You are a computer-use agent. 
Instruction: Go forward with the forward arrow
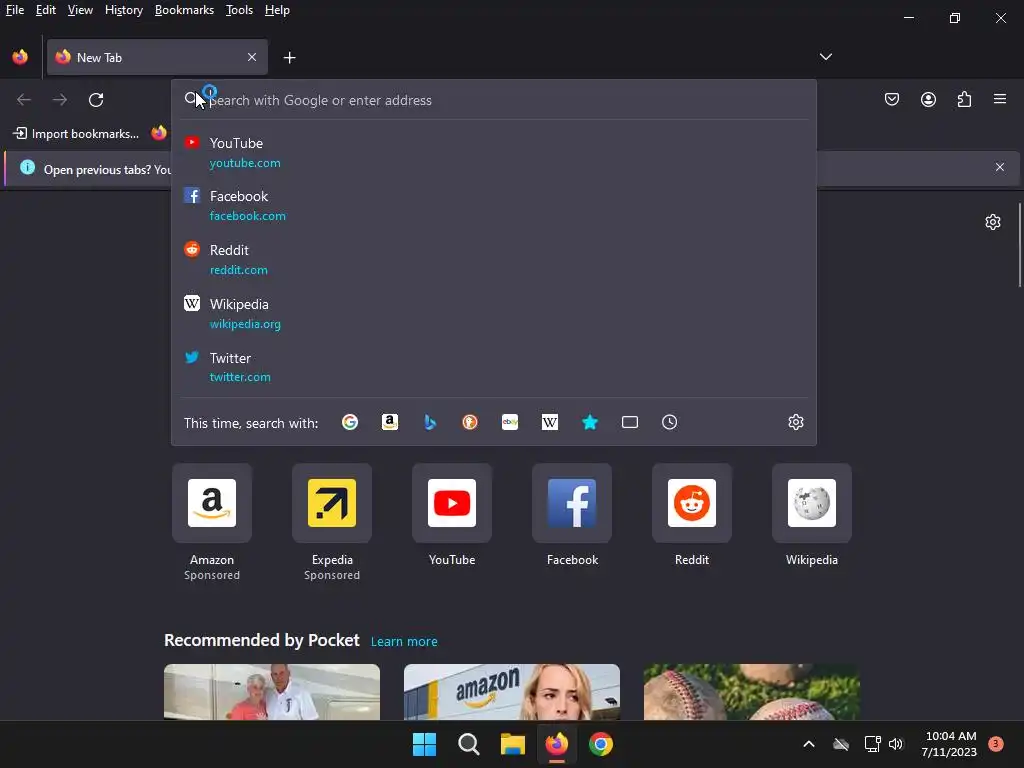(x=60, y=100)
